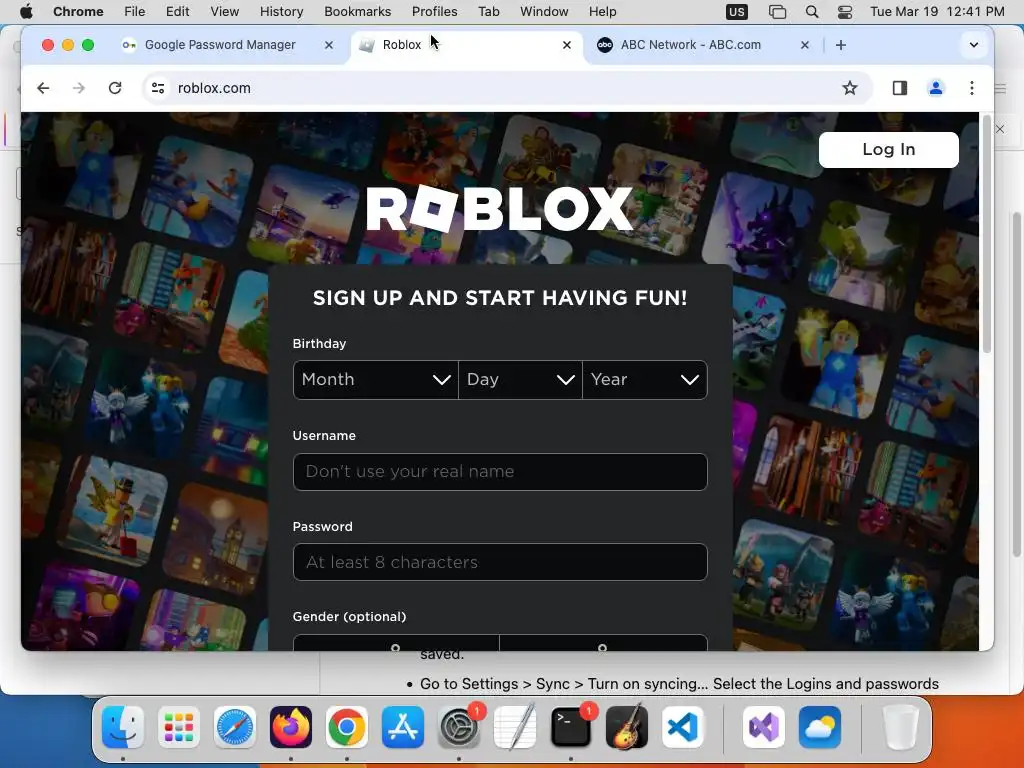Open System Settings from the Dock
Viewport: 1024px width, 768px height.
click(458, 727)
